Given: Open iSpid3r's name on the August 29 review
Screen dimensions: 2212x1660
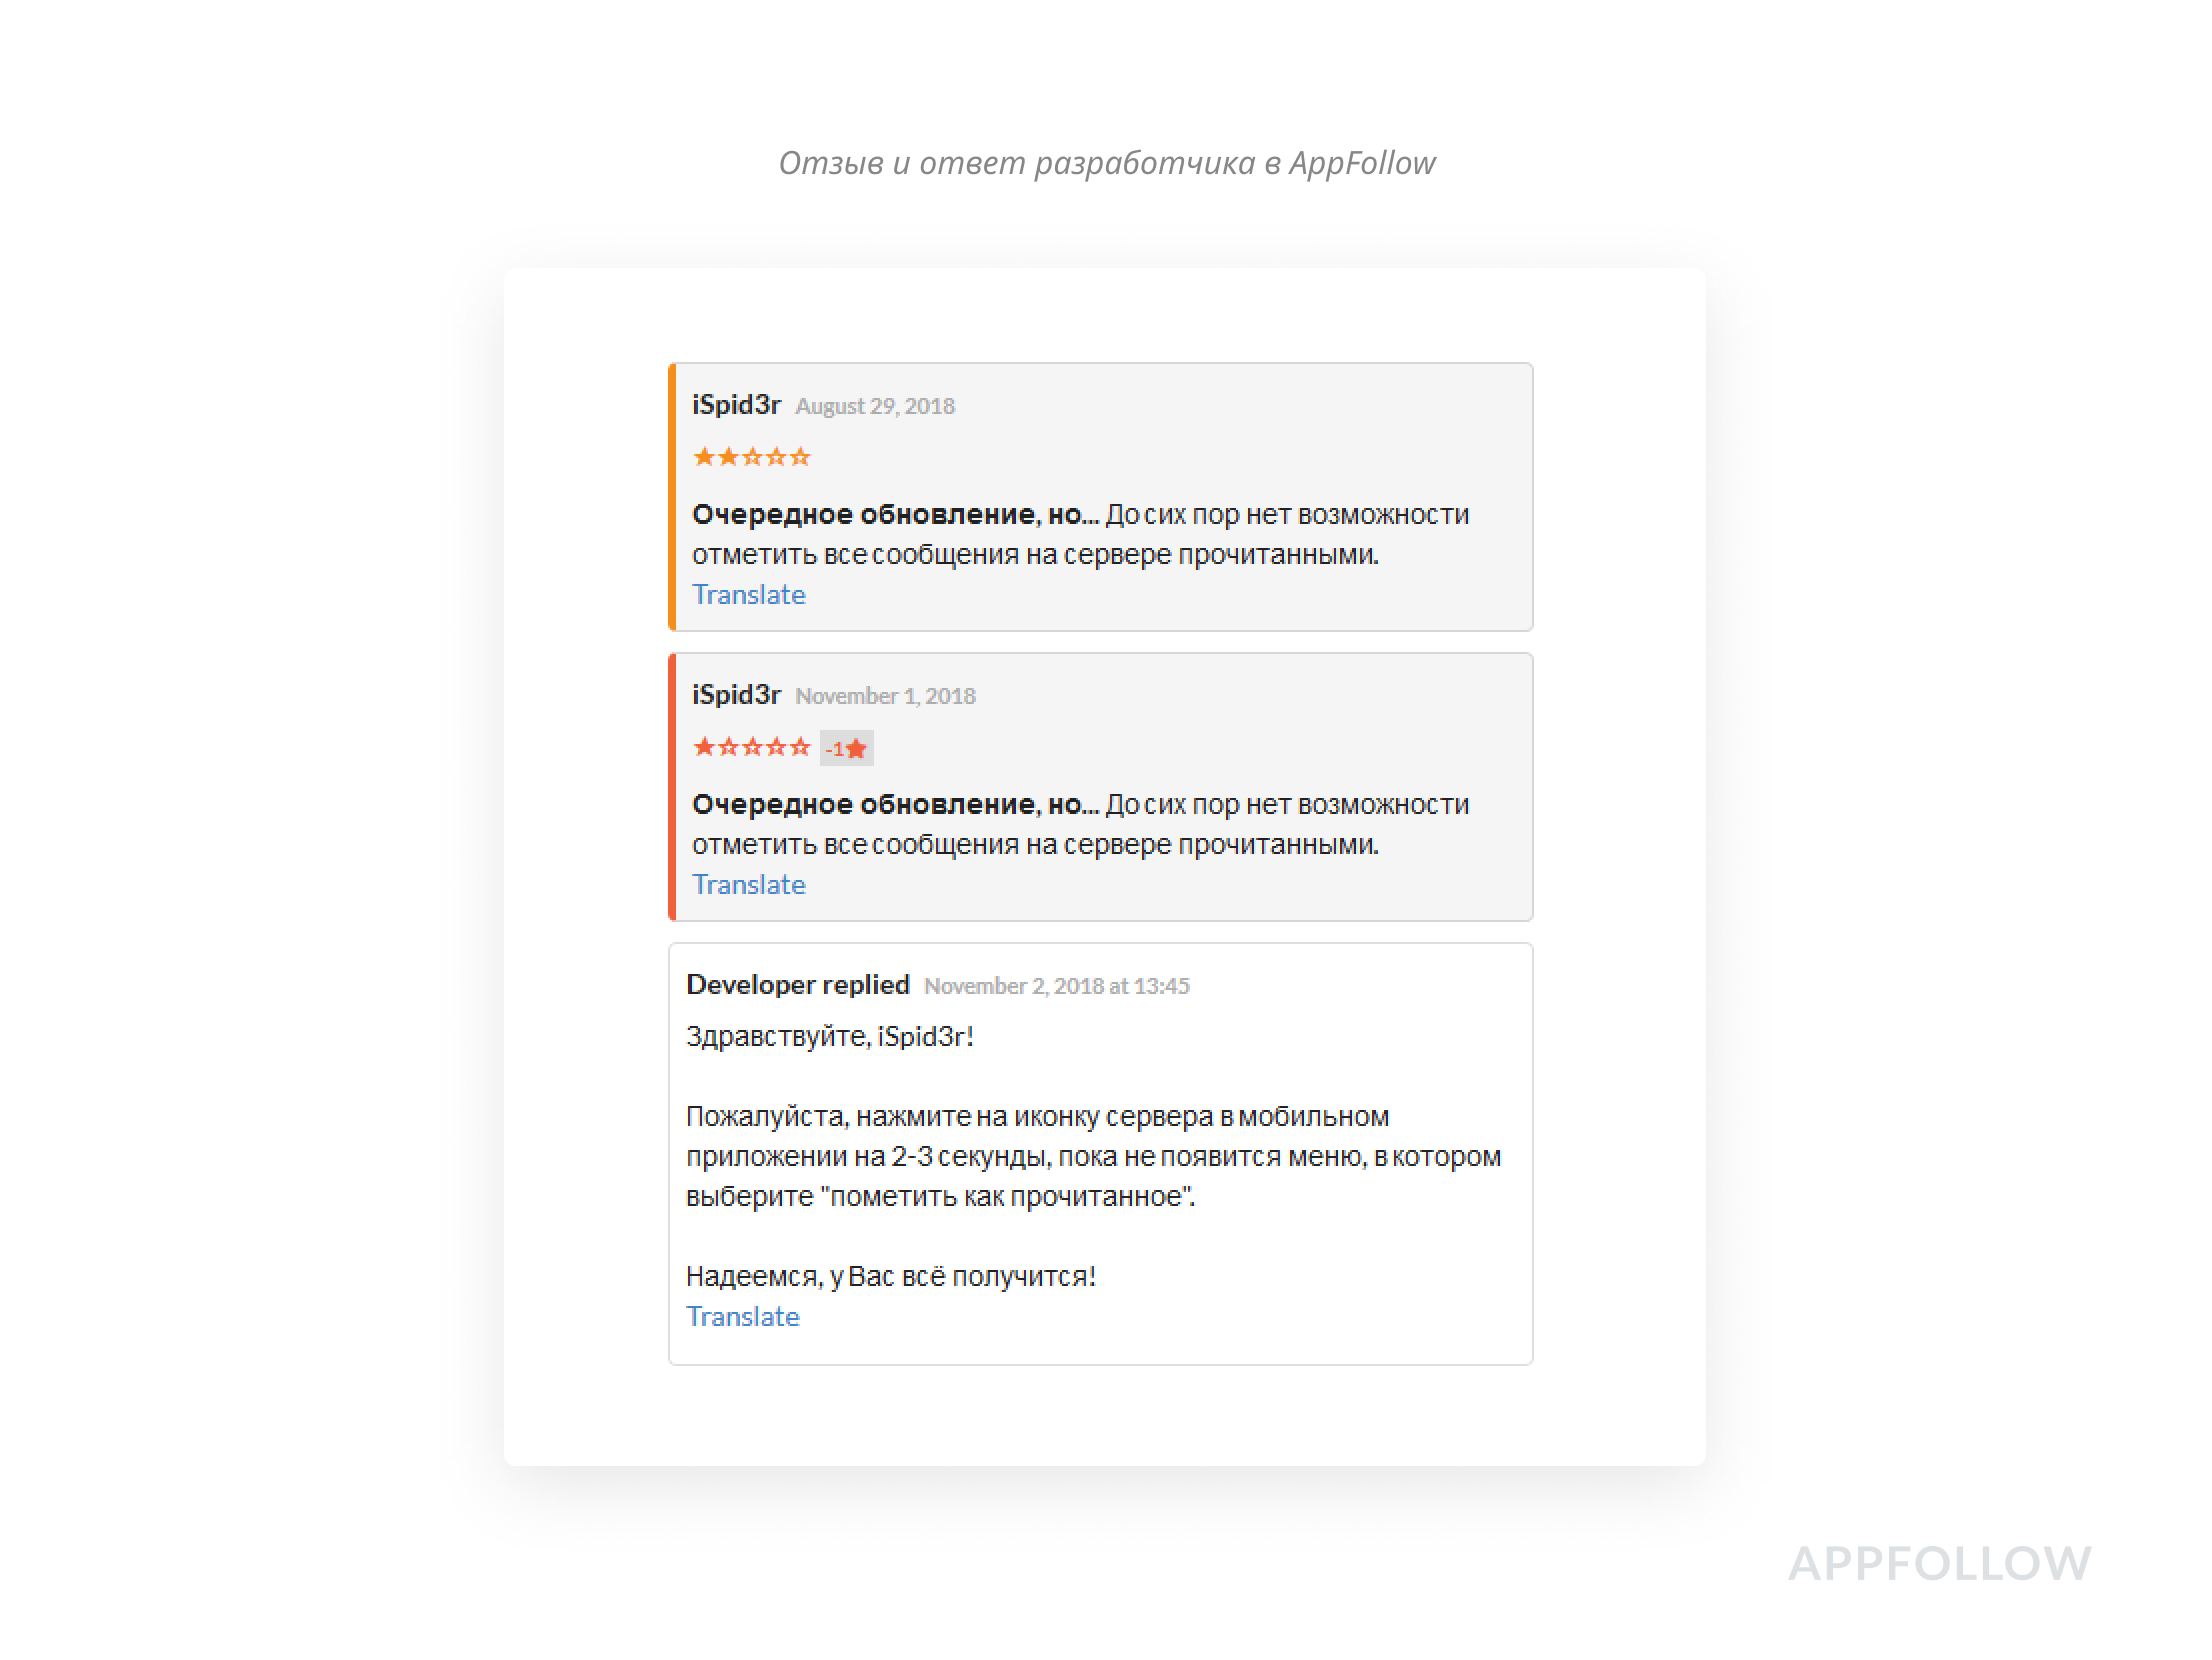Looking at the screenshot, I should [736, 405].
